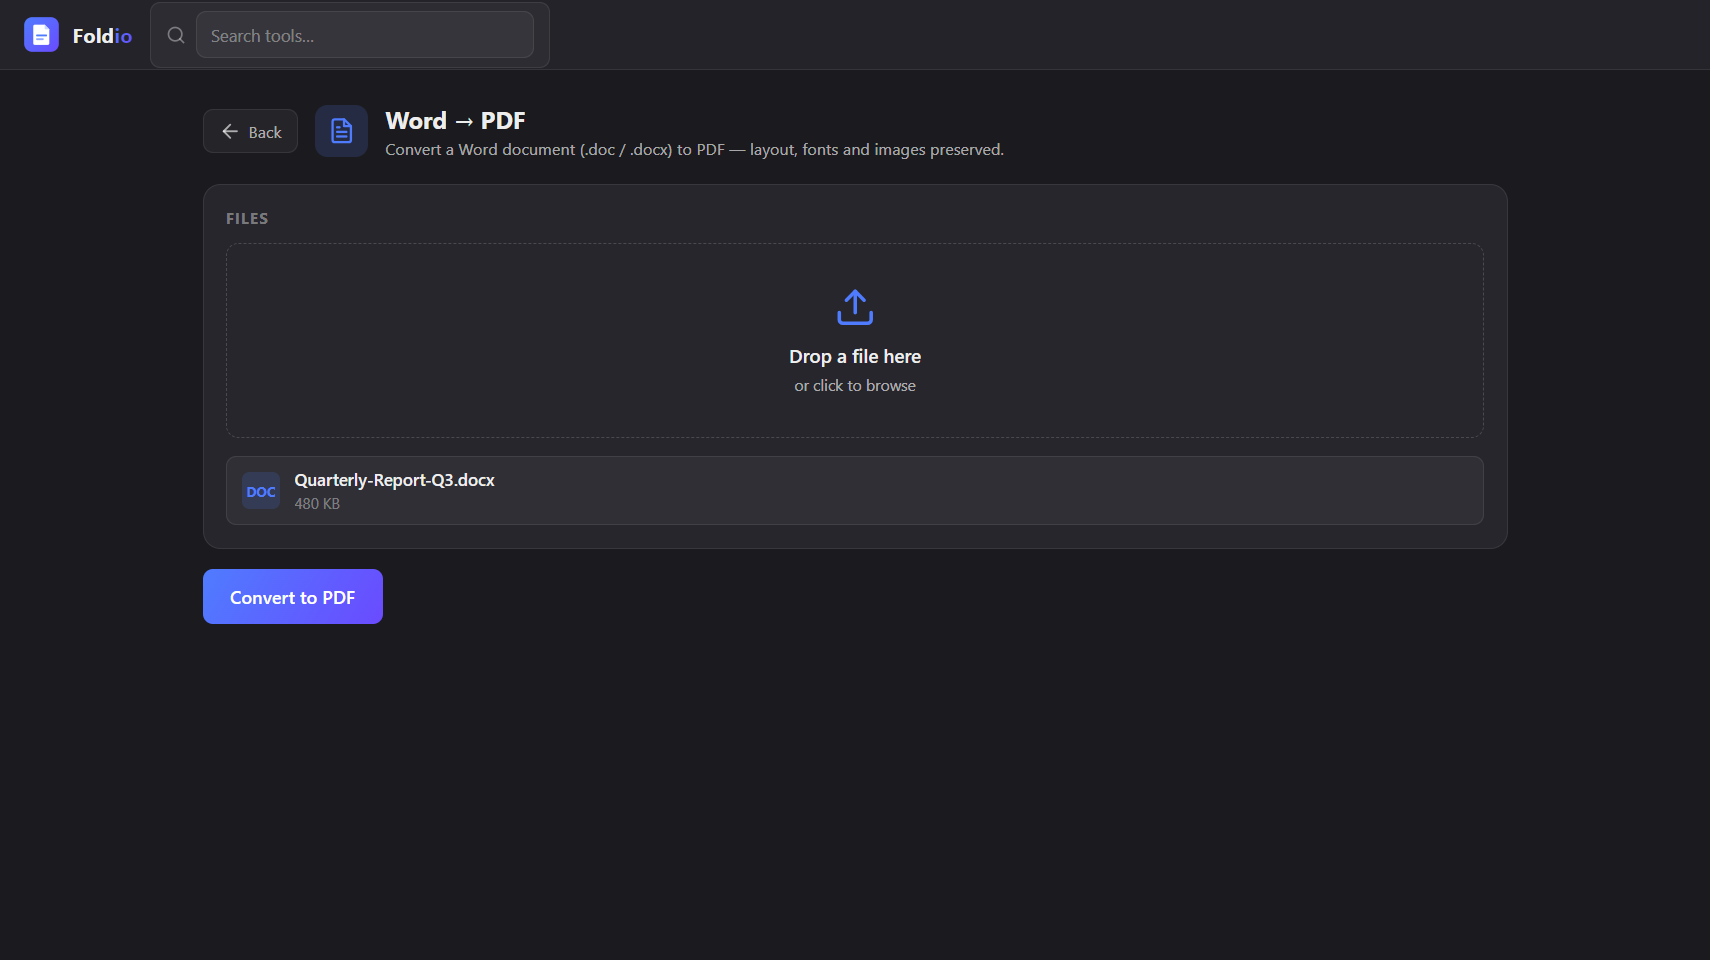This screenshot has width=1710, height=960.
Task: Click the Foldio brand name
Action: [102, 36]
